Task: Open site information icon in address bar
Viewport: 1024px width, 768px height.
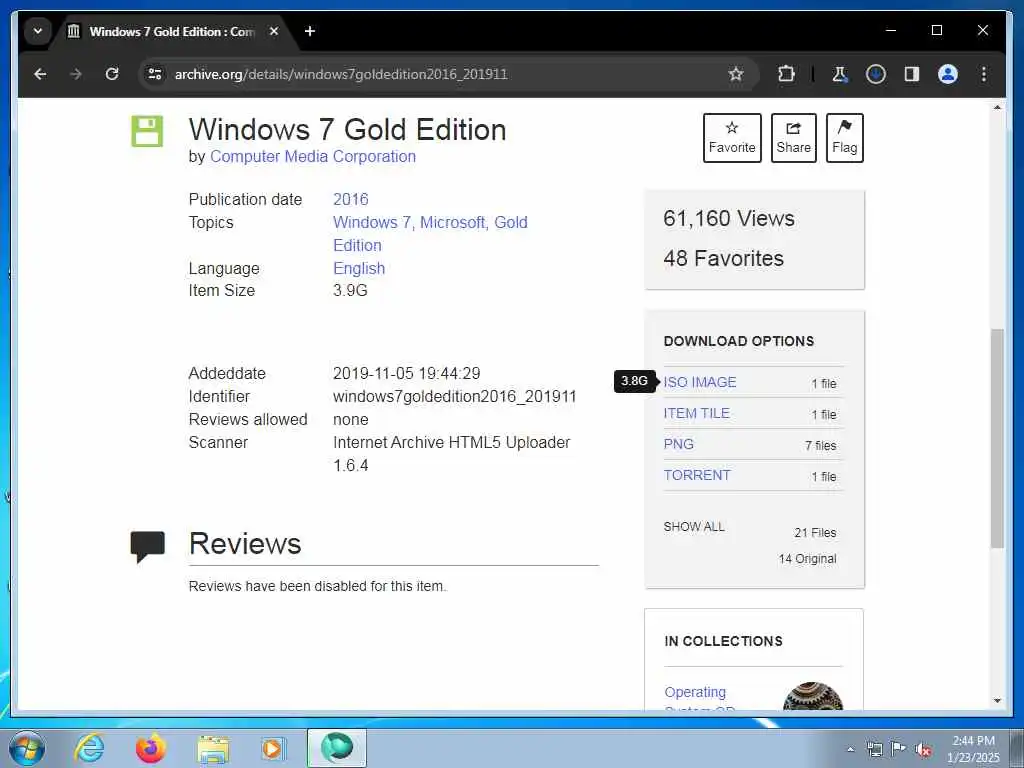Action: click(155, 74)
